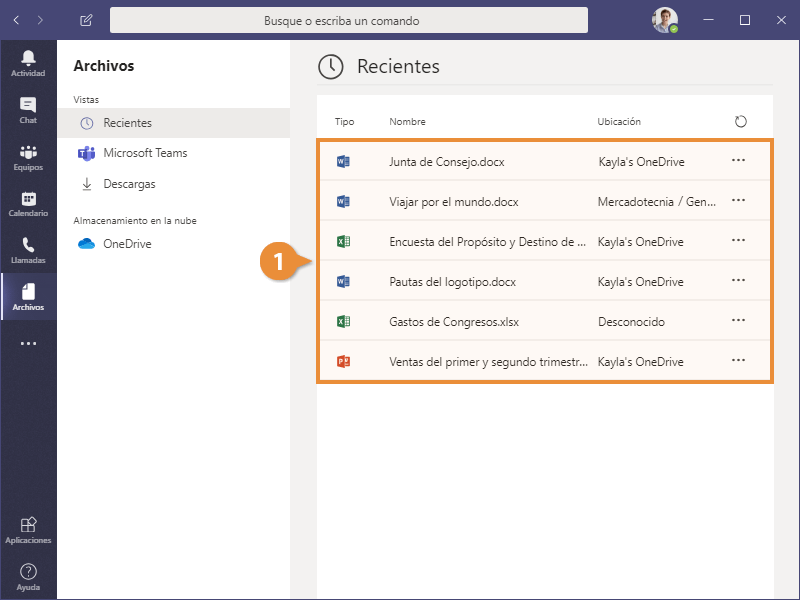
Task: Open more options for Ventas del primer trimestre
Action: pos(738,361)
